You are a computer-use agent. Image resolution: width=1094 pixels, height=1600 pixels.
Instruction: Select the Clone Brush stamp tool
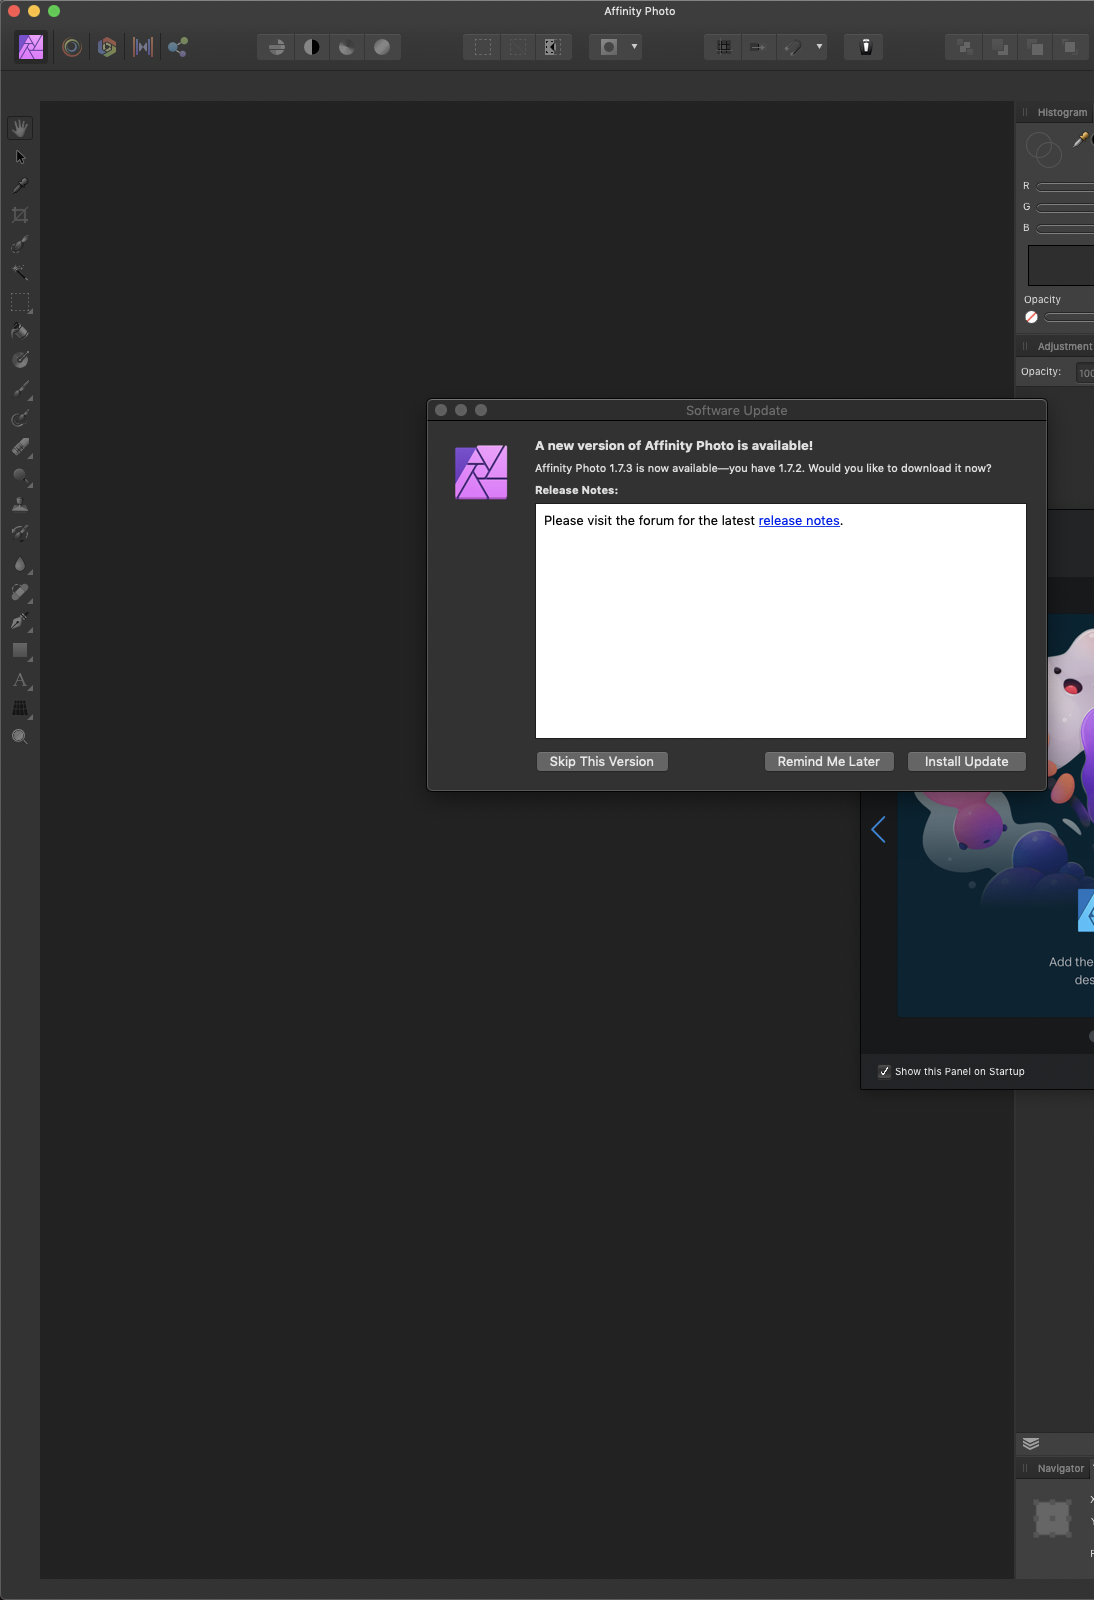20,505
